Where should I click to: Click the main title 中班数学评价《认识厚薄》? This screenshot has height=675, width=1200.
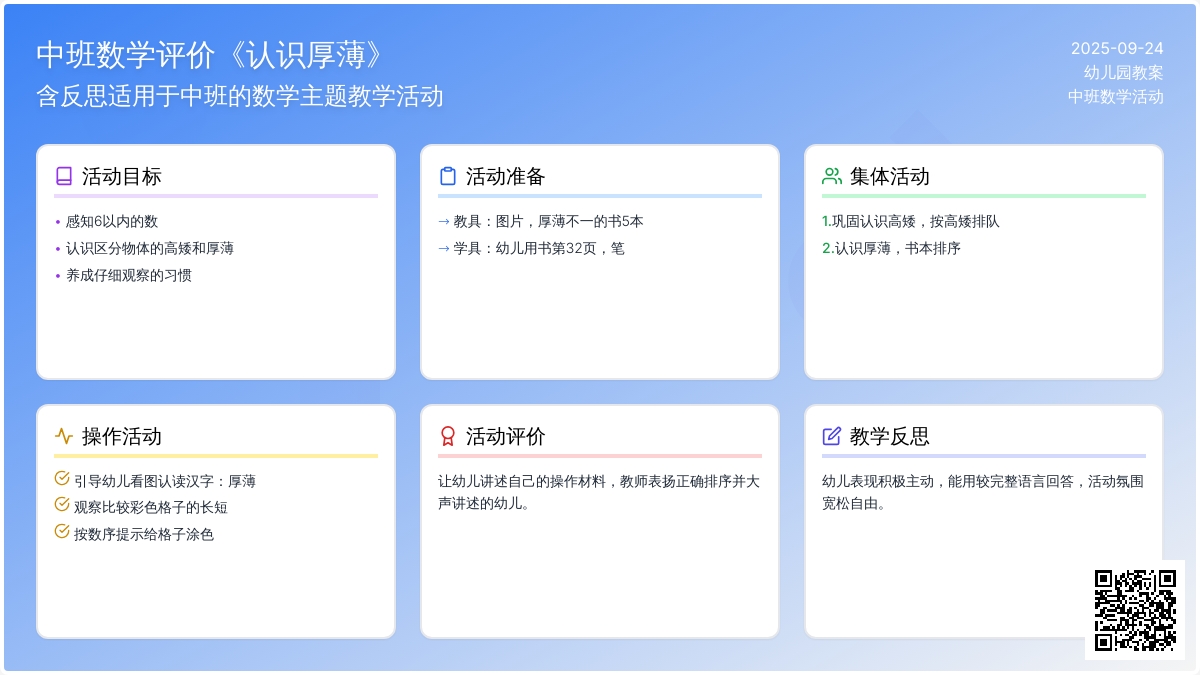[211, 55]
